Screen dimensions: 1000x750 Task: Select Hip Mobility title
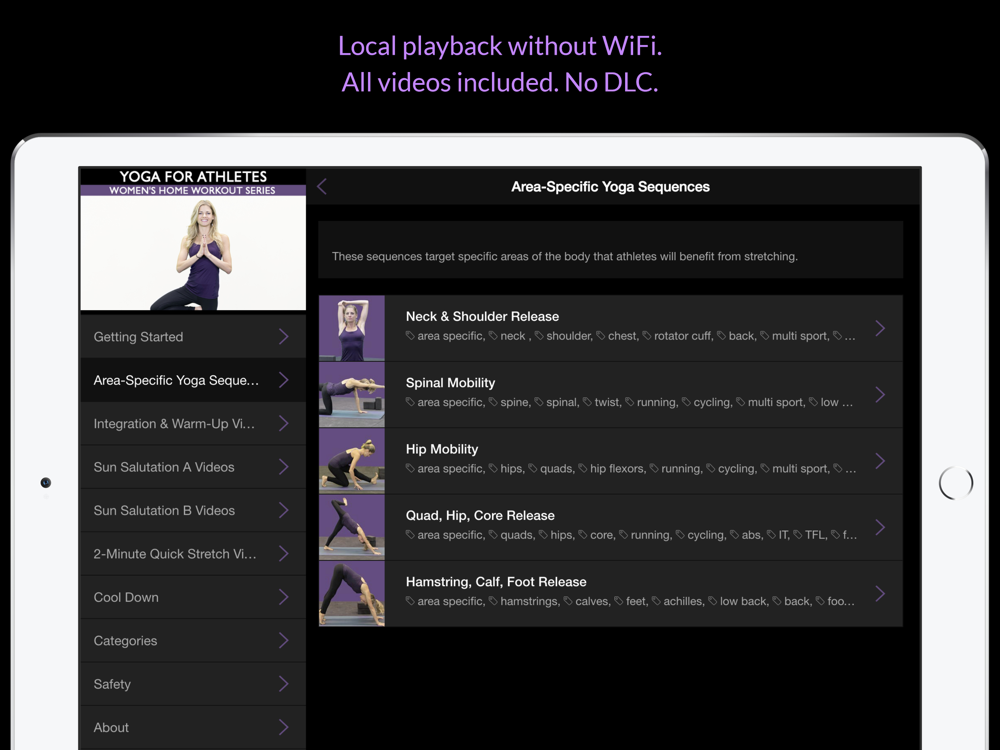442,449
